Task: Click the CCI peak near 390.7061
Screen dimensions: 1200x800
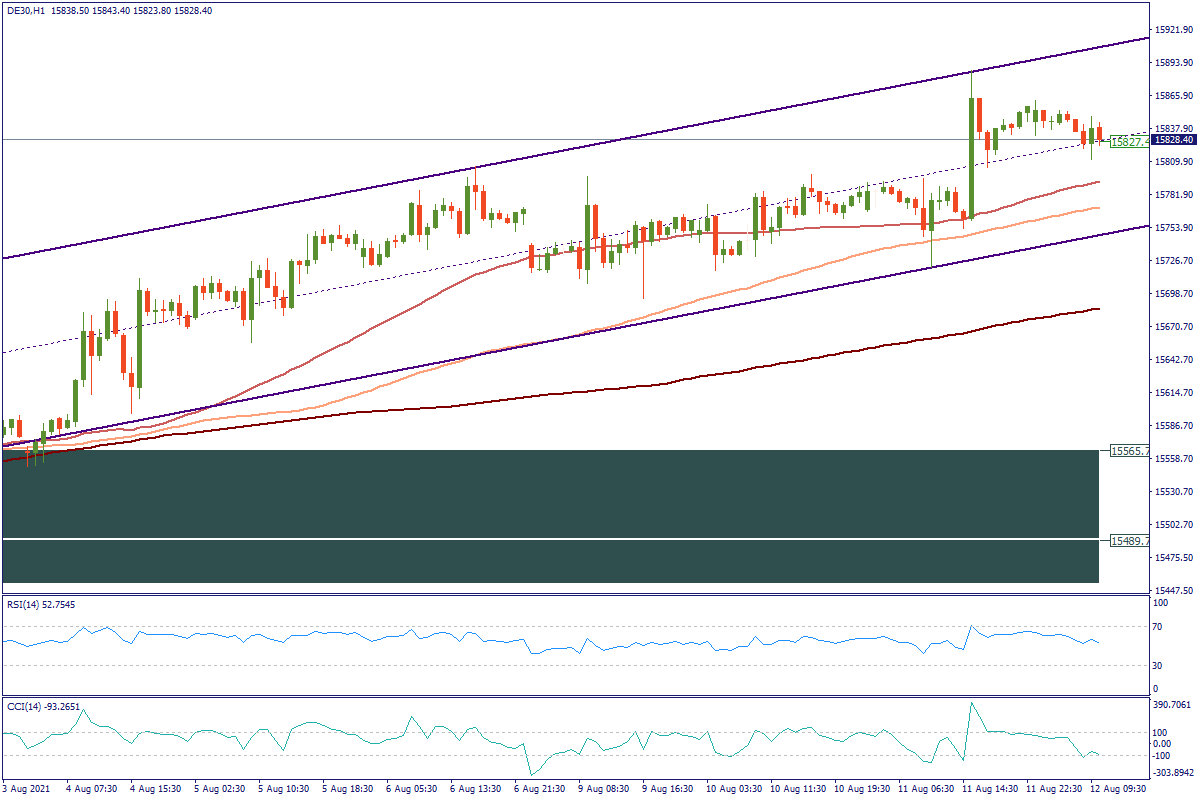Action: click(970, 703)
